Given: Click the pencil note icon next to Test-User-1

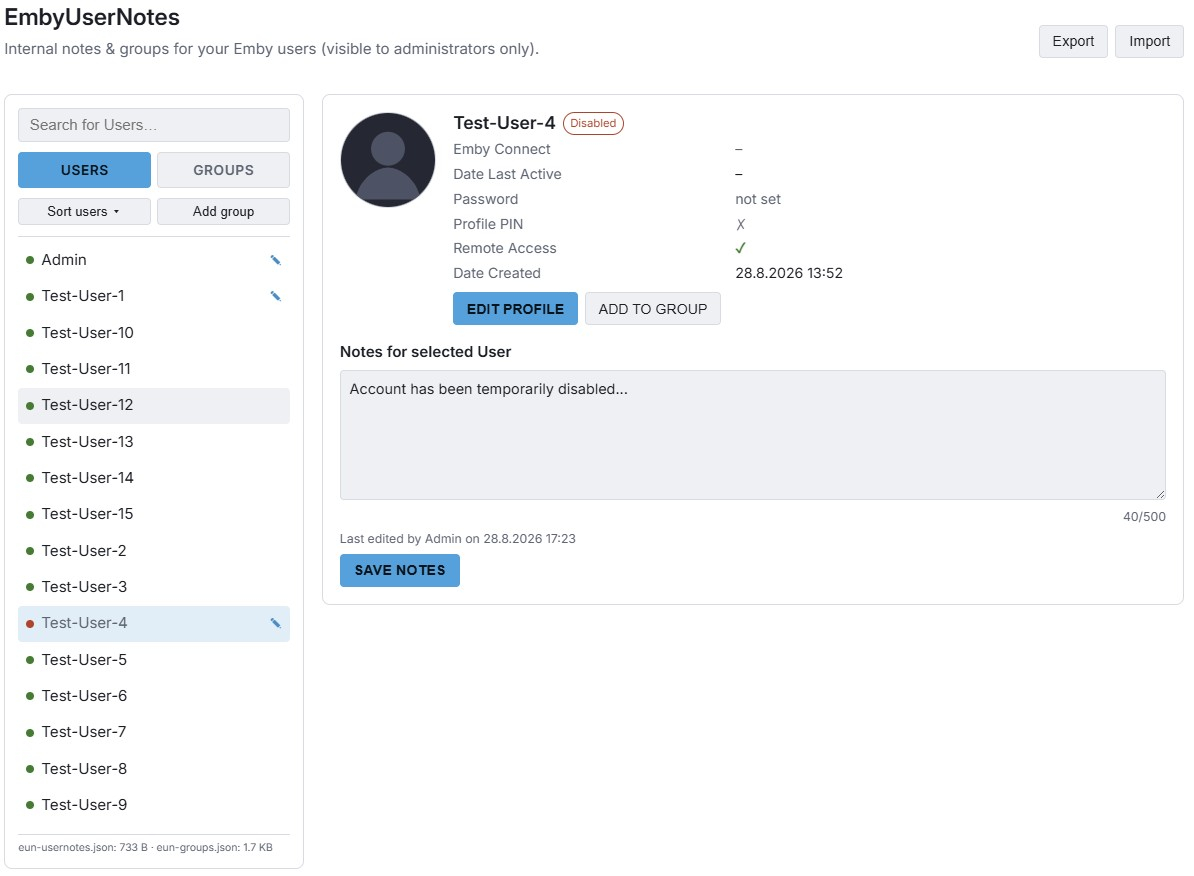Looking at the screenshot, I should 276,296.
